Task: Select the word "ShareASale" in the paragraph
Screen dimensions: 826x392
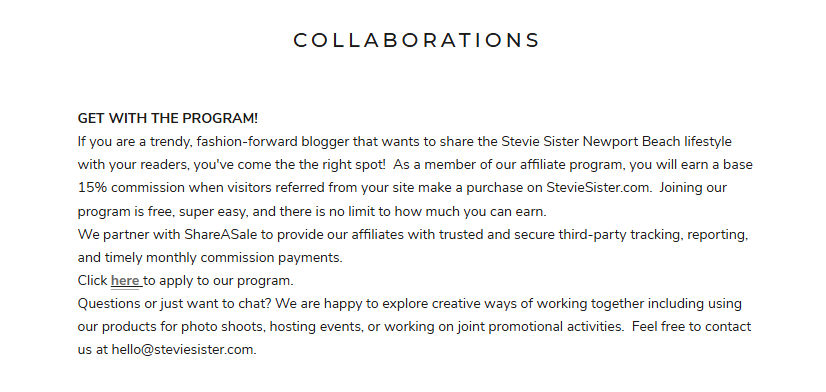Action: tap(220, 234)
